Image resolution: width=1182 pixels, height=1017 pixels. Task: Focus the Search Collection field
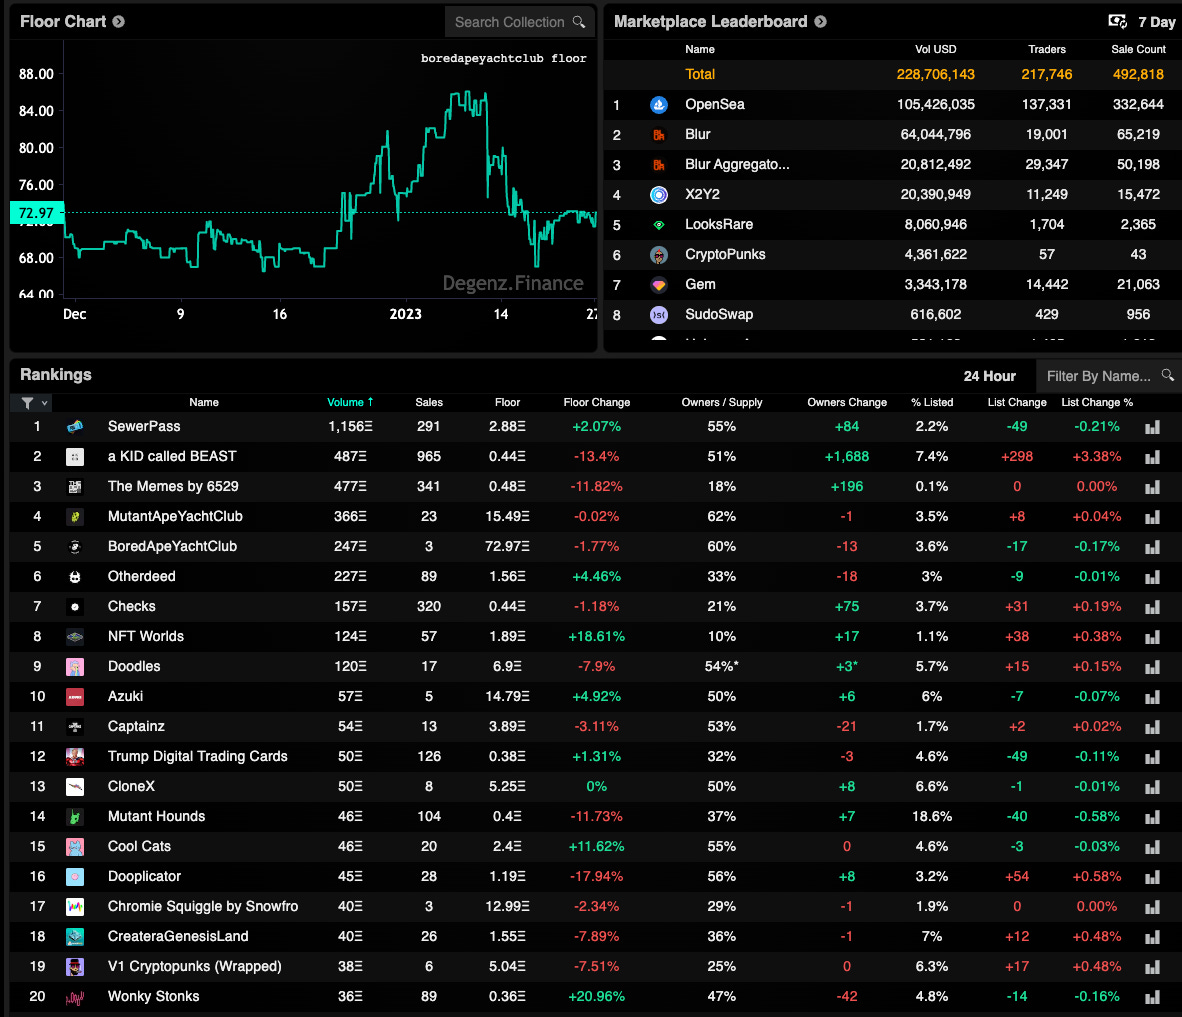[x=519, y=22]
